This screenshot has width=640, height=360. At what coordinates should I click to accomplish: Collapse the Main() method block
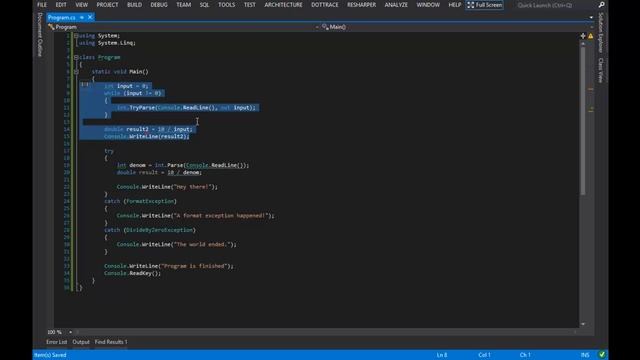[76, 72]
